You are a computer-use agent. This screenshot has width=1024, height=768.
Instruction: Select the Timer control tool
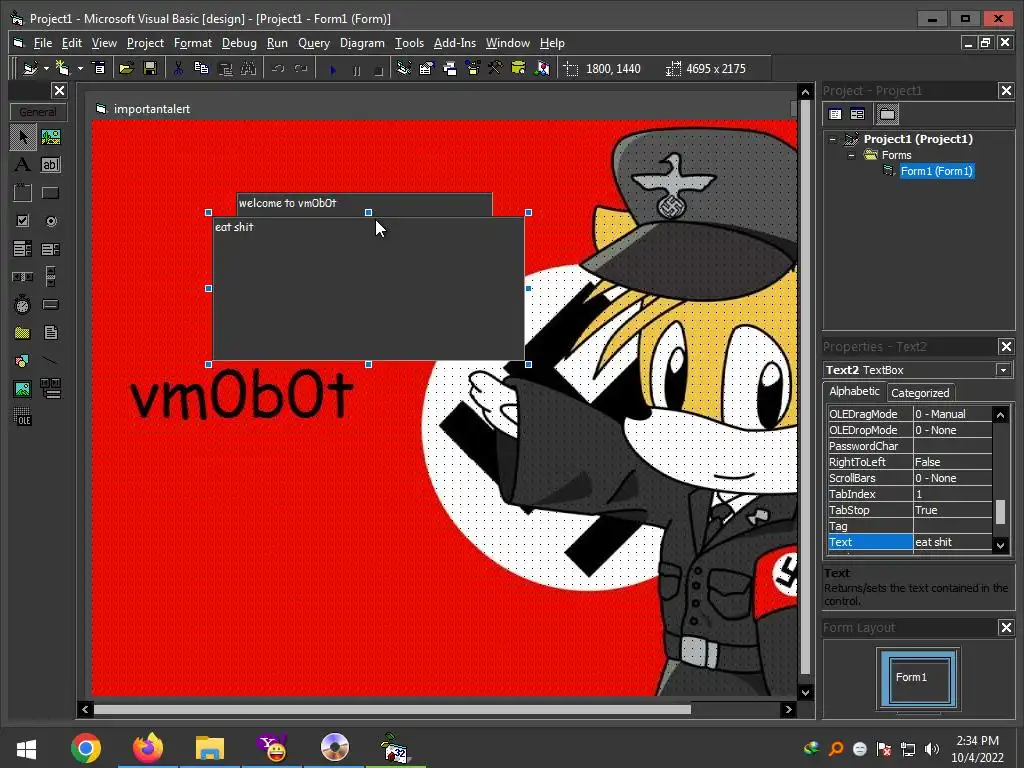coord(23,305)
